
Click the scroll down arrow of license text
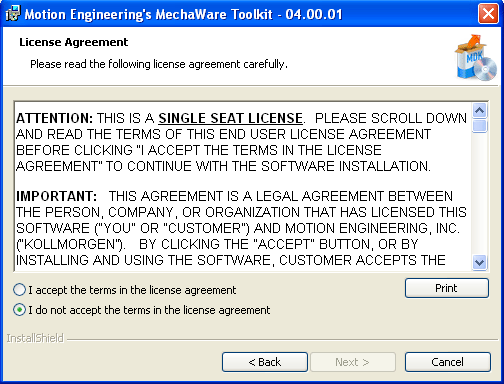point(480,262)
